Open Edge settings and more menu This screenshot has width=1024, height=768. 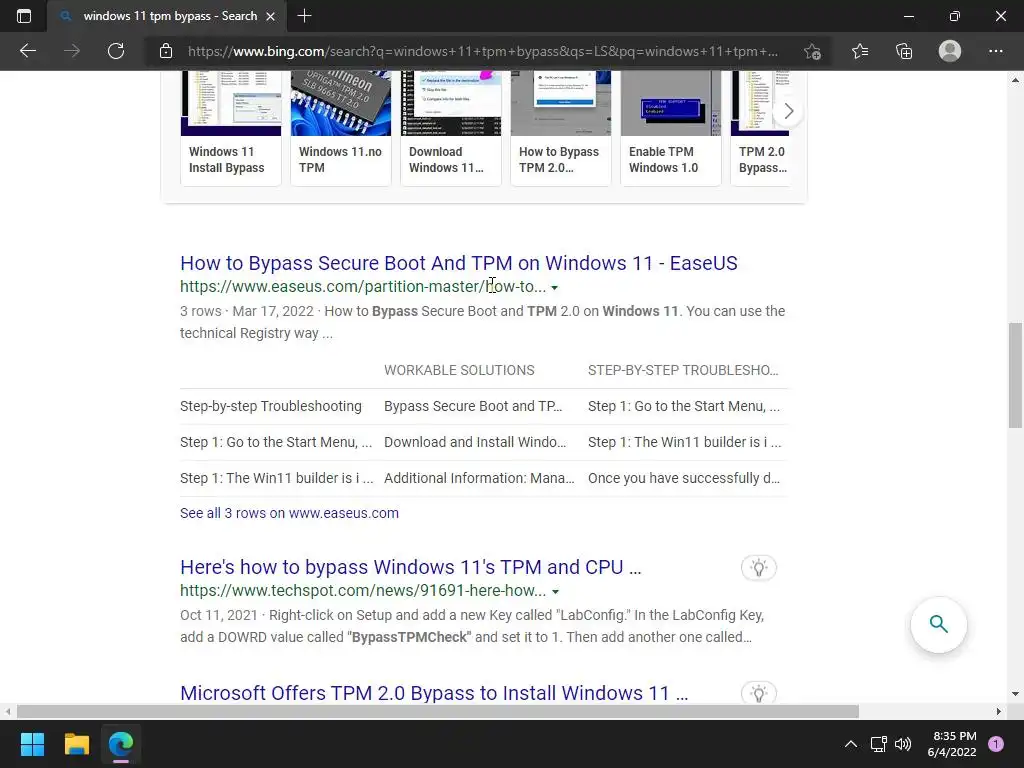[x=995, y=51]
